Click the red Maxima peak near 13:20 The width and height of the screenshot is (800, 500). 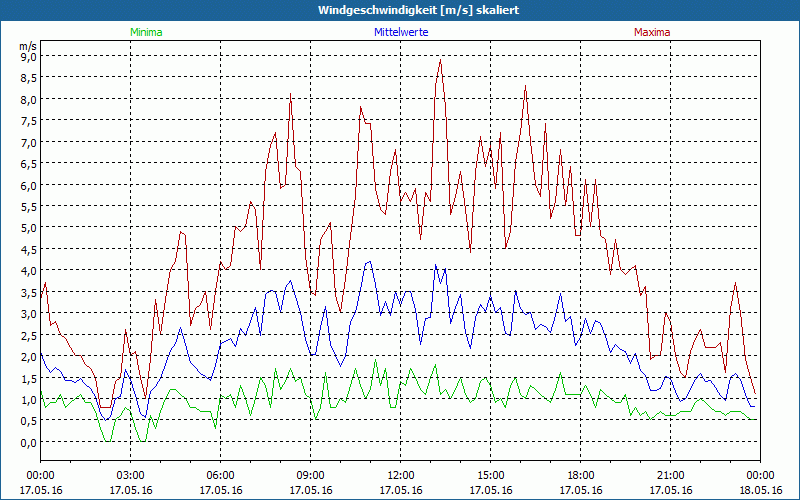click(440, 60)
